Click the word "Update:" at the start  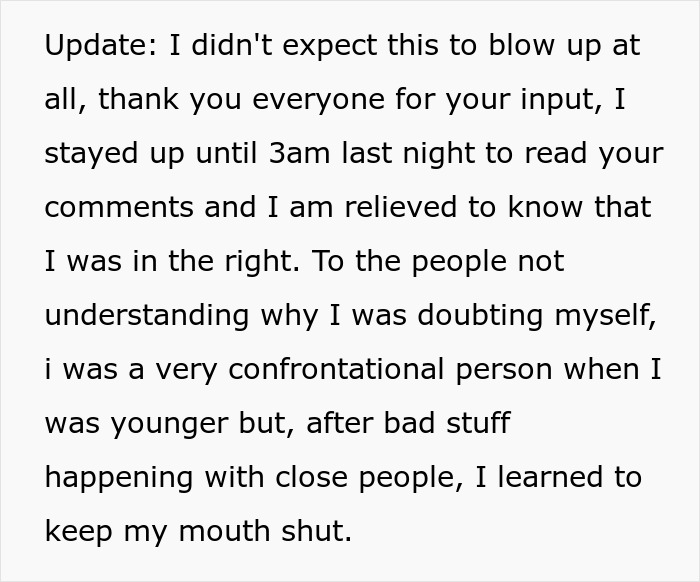coord(98,46)
